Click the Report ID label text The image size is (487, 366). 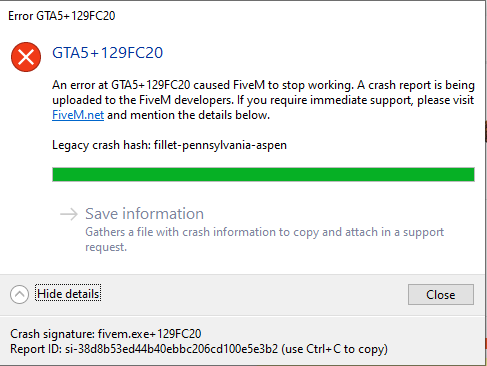coord(36,349)
